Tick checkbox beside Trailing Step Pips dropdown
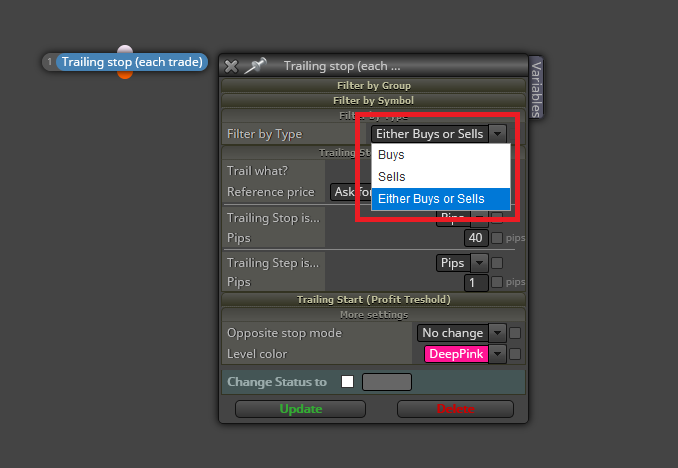 497,263
